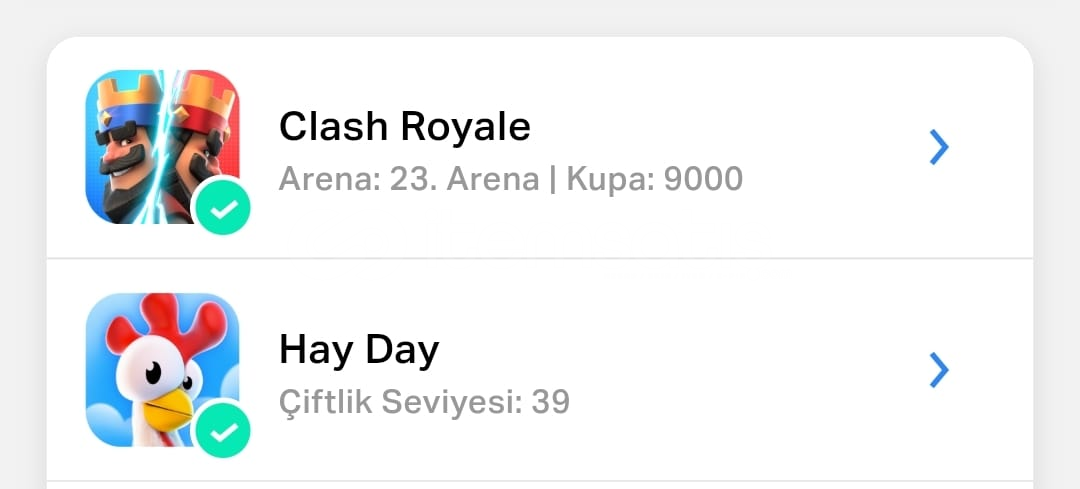Tap the partially visible row below Hay Day
Image resolution: width=1080 pixels, height=489 pixels.
point(540,486)
